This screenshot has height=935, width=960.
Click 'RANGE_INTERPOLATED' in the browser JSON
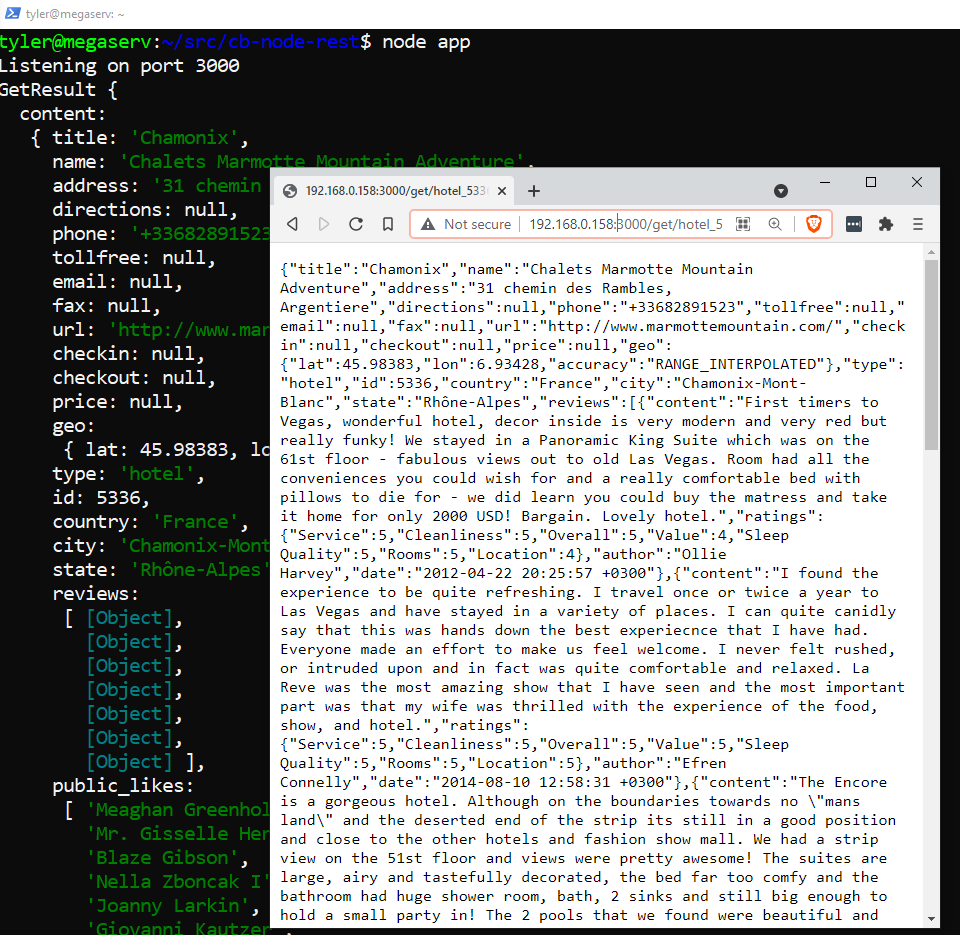click(736, 364)
